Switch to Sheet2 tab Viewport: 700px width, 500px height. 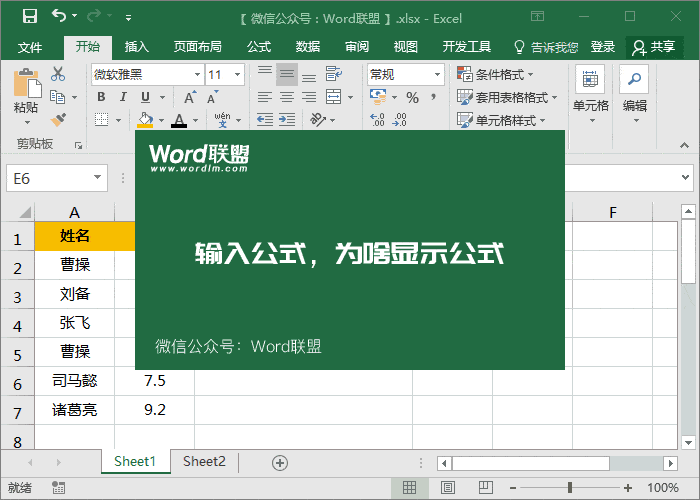click(x=204, y=461)
